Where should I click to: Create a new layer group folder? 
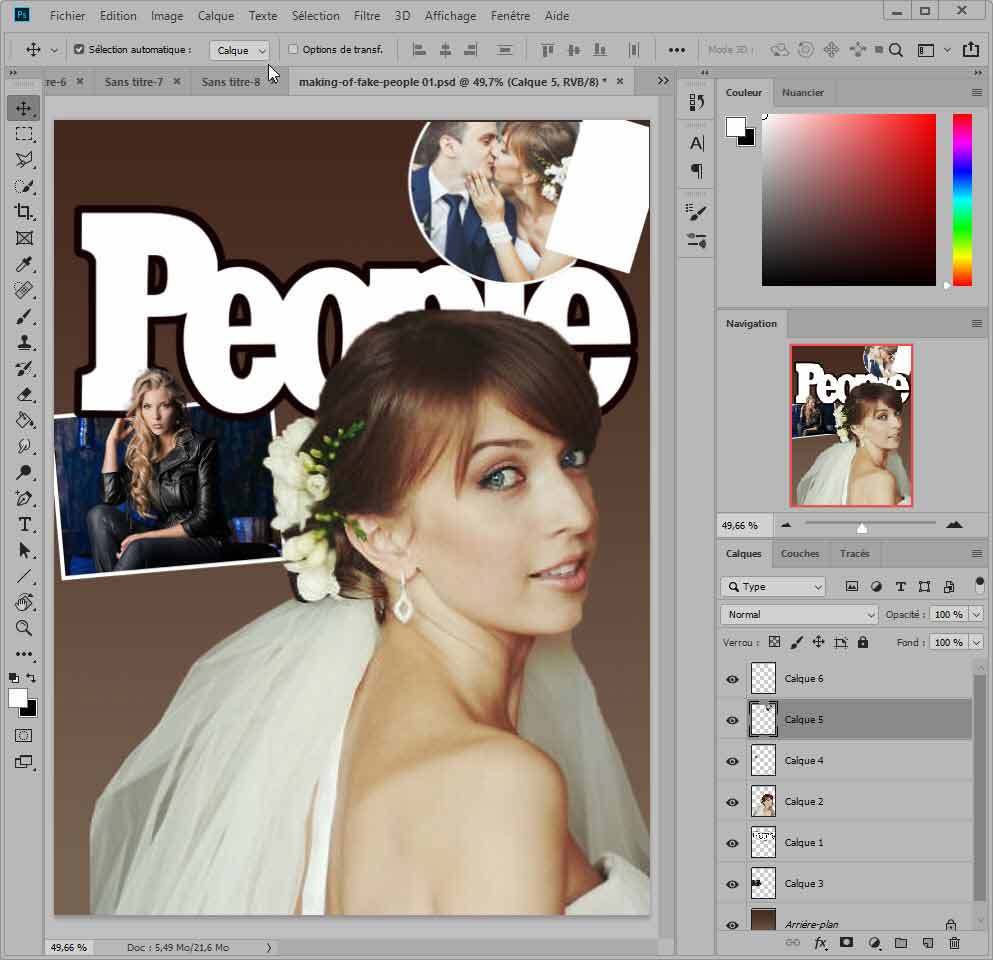pyautogui.click(x=901, y=943)
